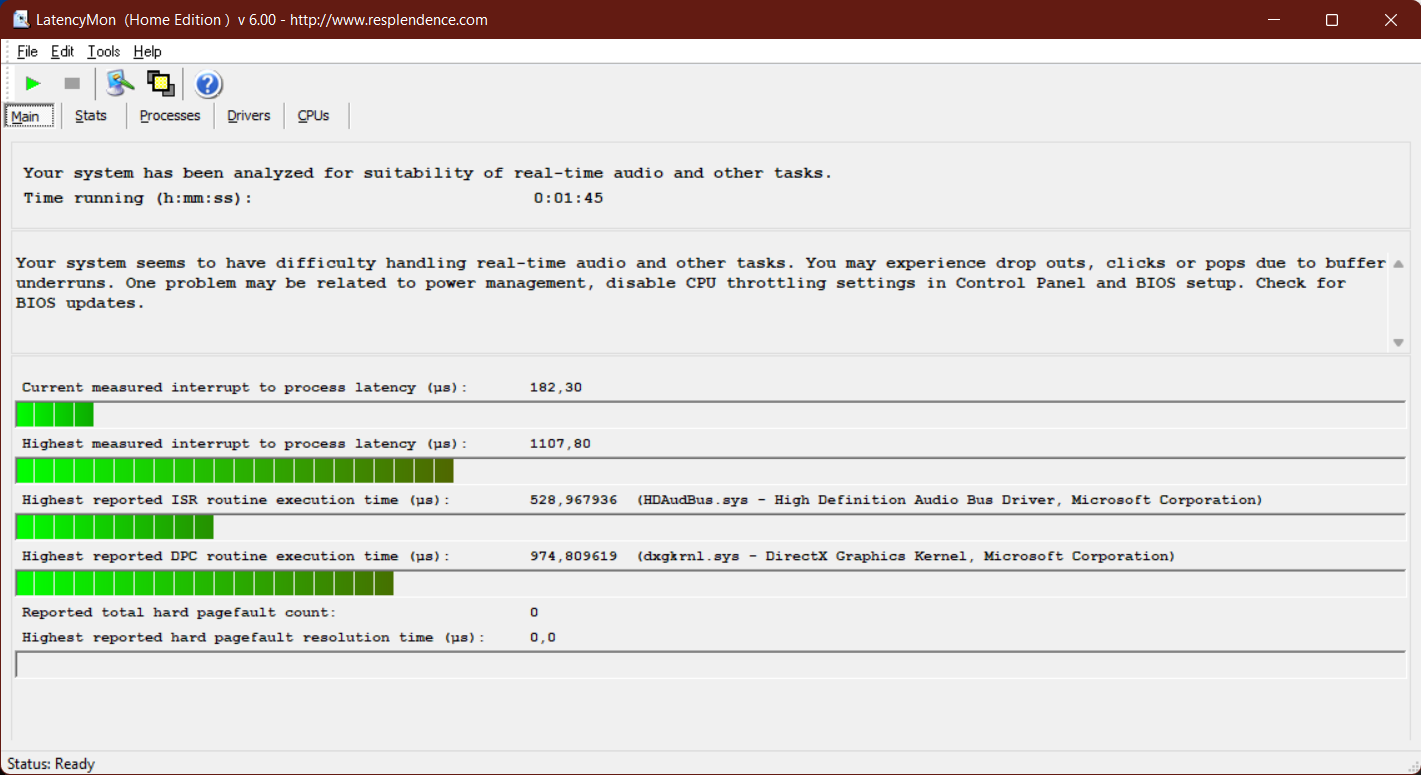The width and height of the screenshot is (1421, 775).
Task: Click the current interrupt to process latency bar
Action: (710, 414)
